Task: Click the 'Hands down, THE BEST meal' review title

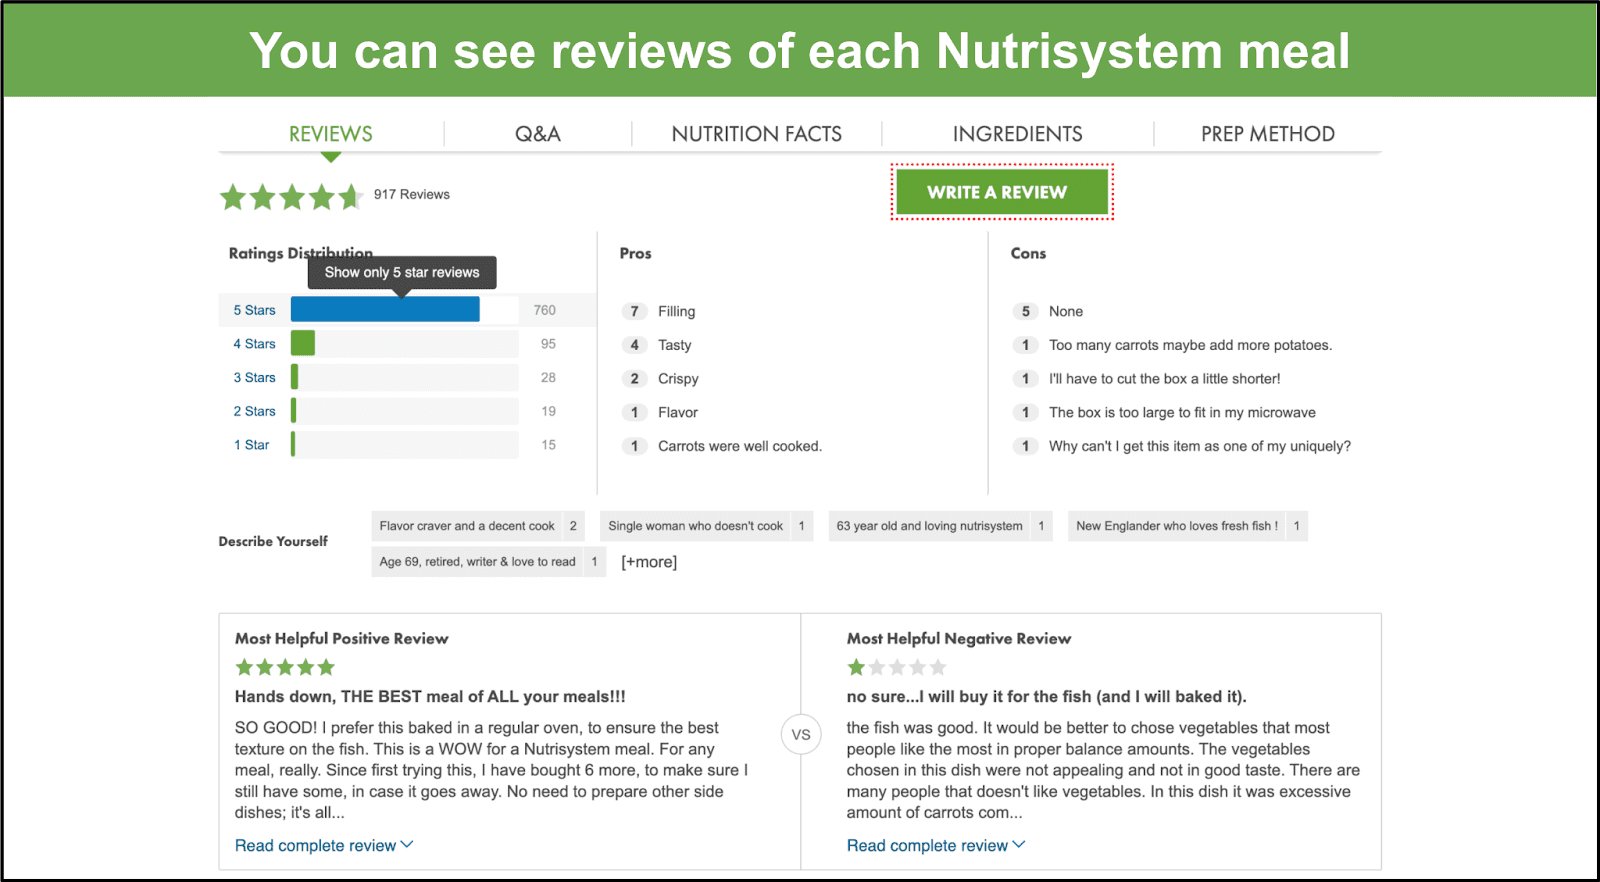Action: [x=430, y=697]
